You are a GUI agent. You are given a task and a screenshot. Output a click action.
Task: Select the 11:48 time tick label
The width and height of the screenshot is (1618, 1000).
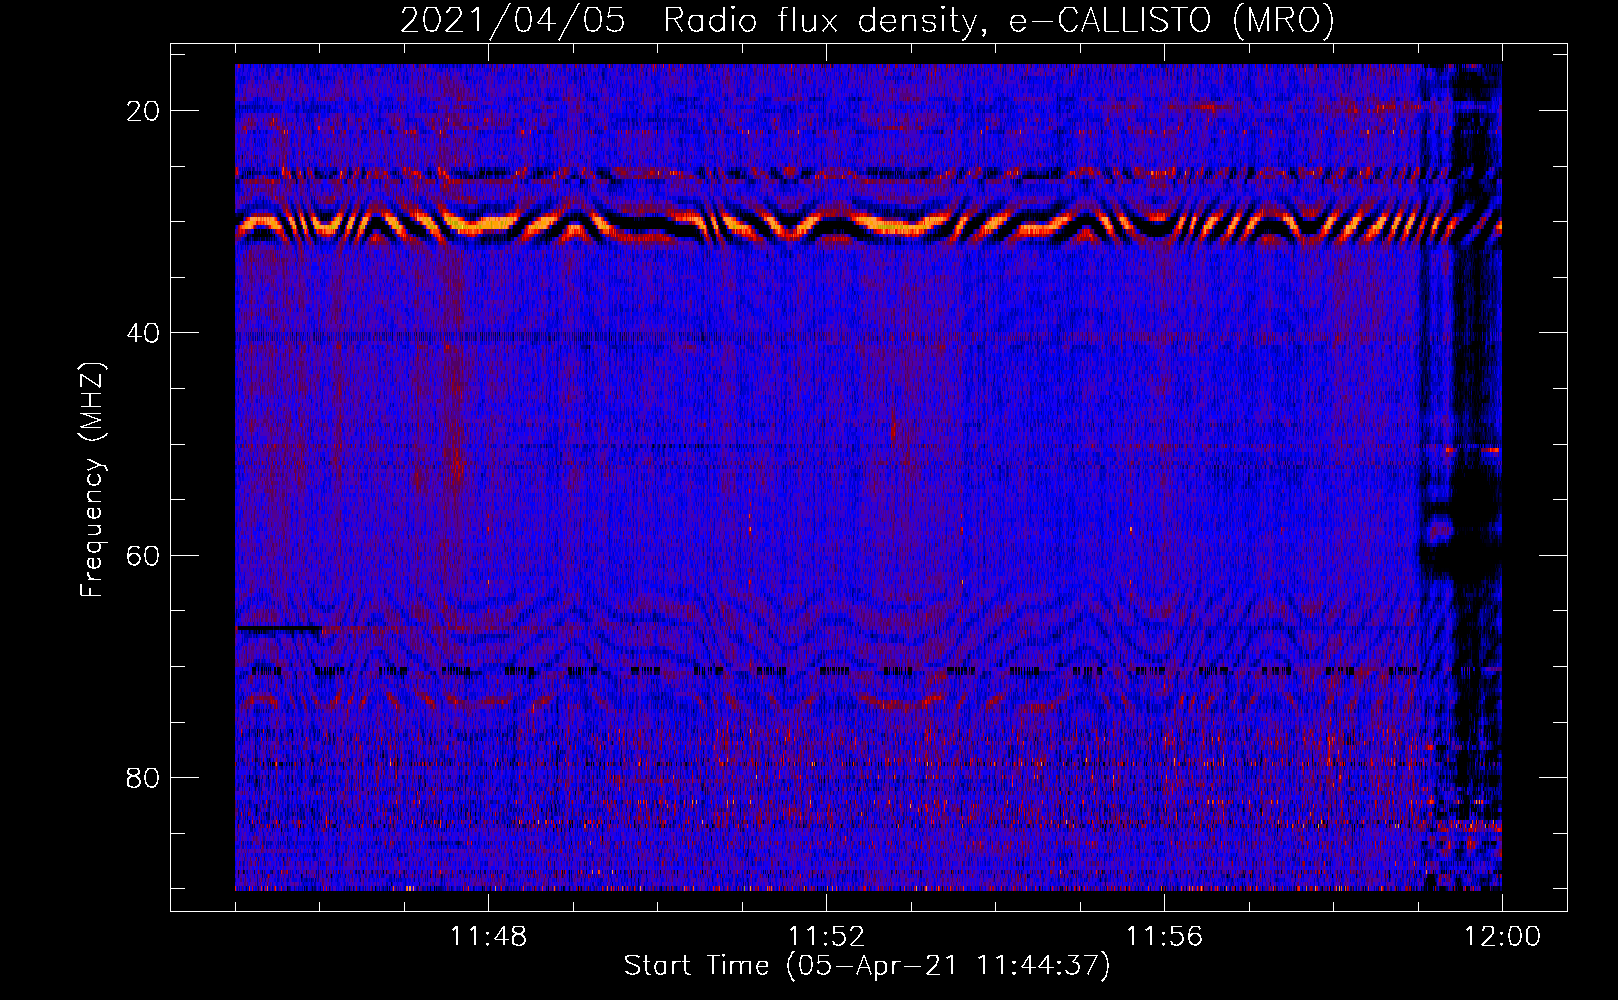(488, 937)
